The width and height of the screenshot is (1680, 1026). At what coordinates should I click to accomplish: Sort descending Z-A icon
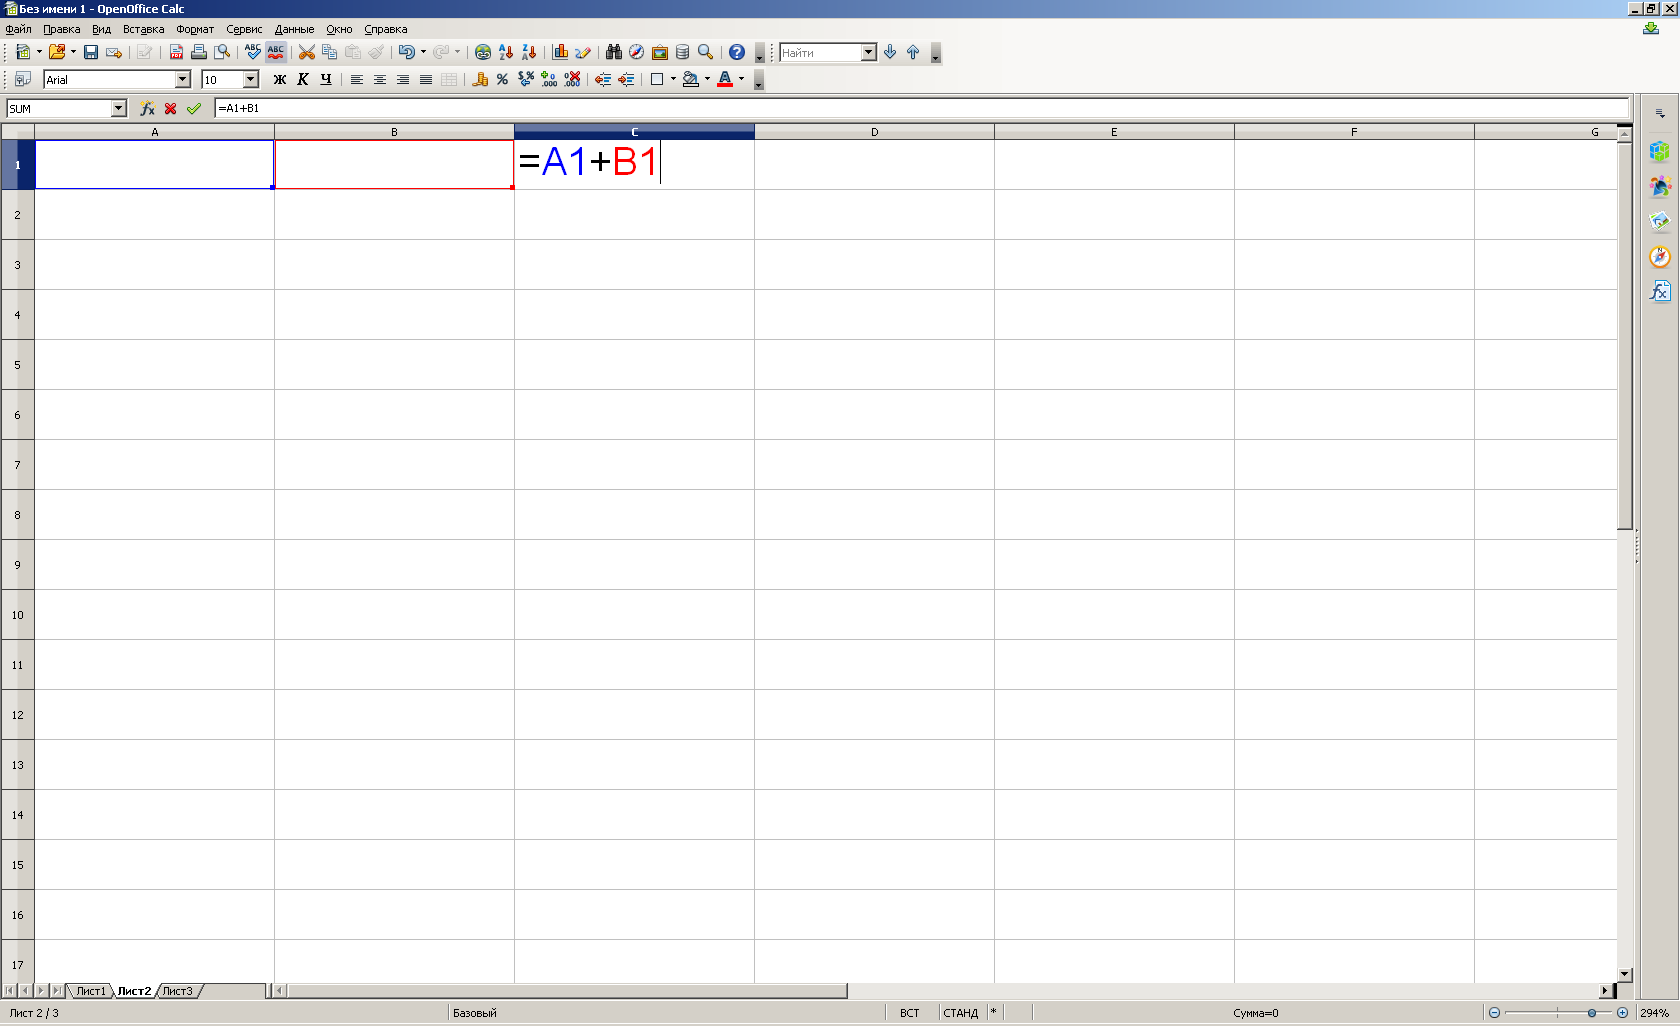tap(529, 52)
